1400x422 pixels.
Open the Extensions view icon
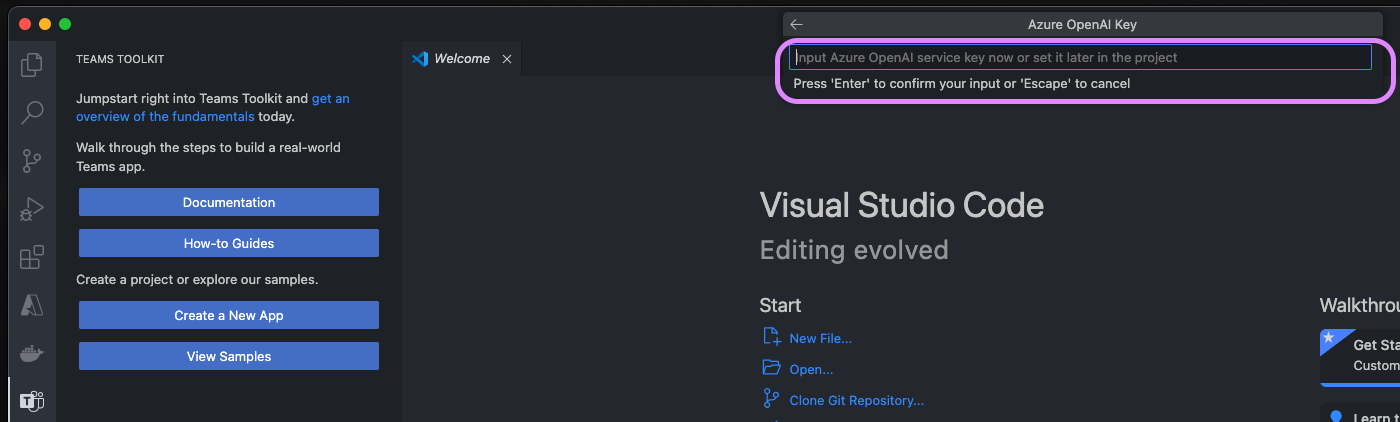tap(32, 257)
